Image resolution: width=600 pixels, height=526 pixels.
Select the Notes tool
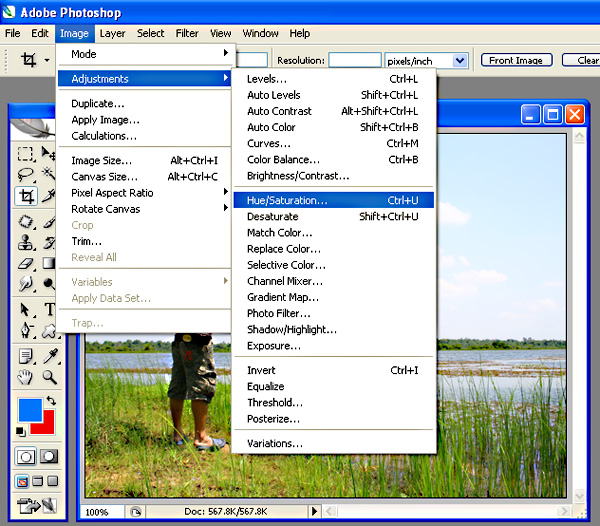click(26, 357)
